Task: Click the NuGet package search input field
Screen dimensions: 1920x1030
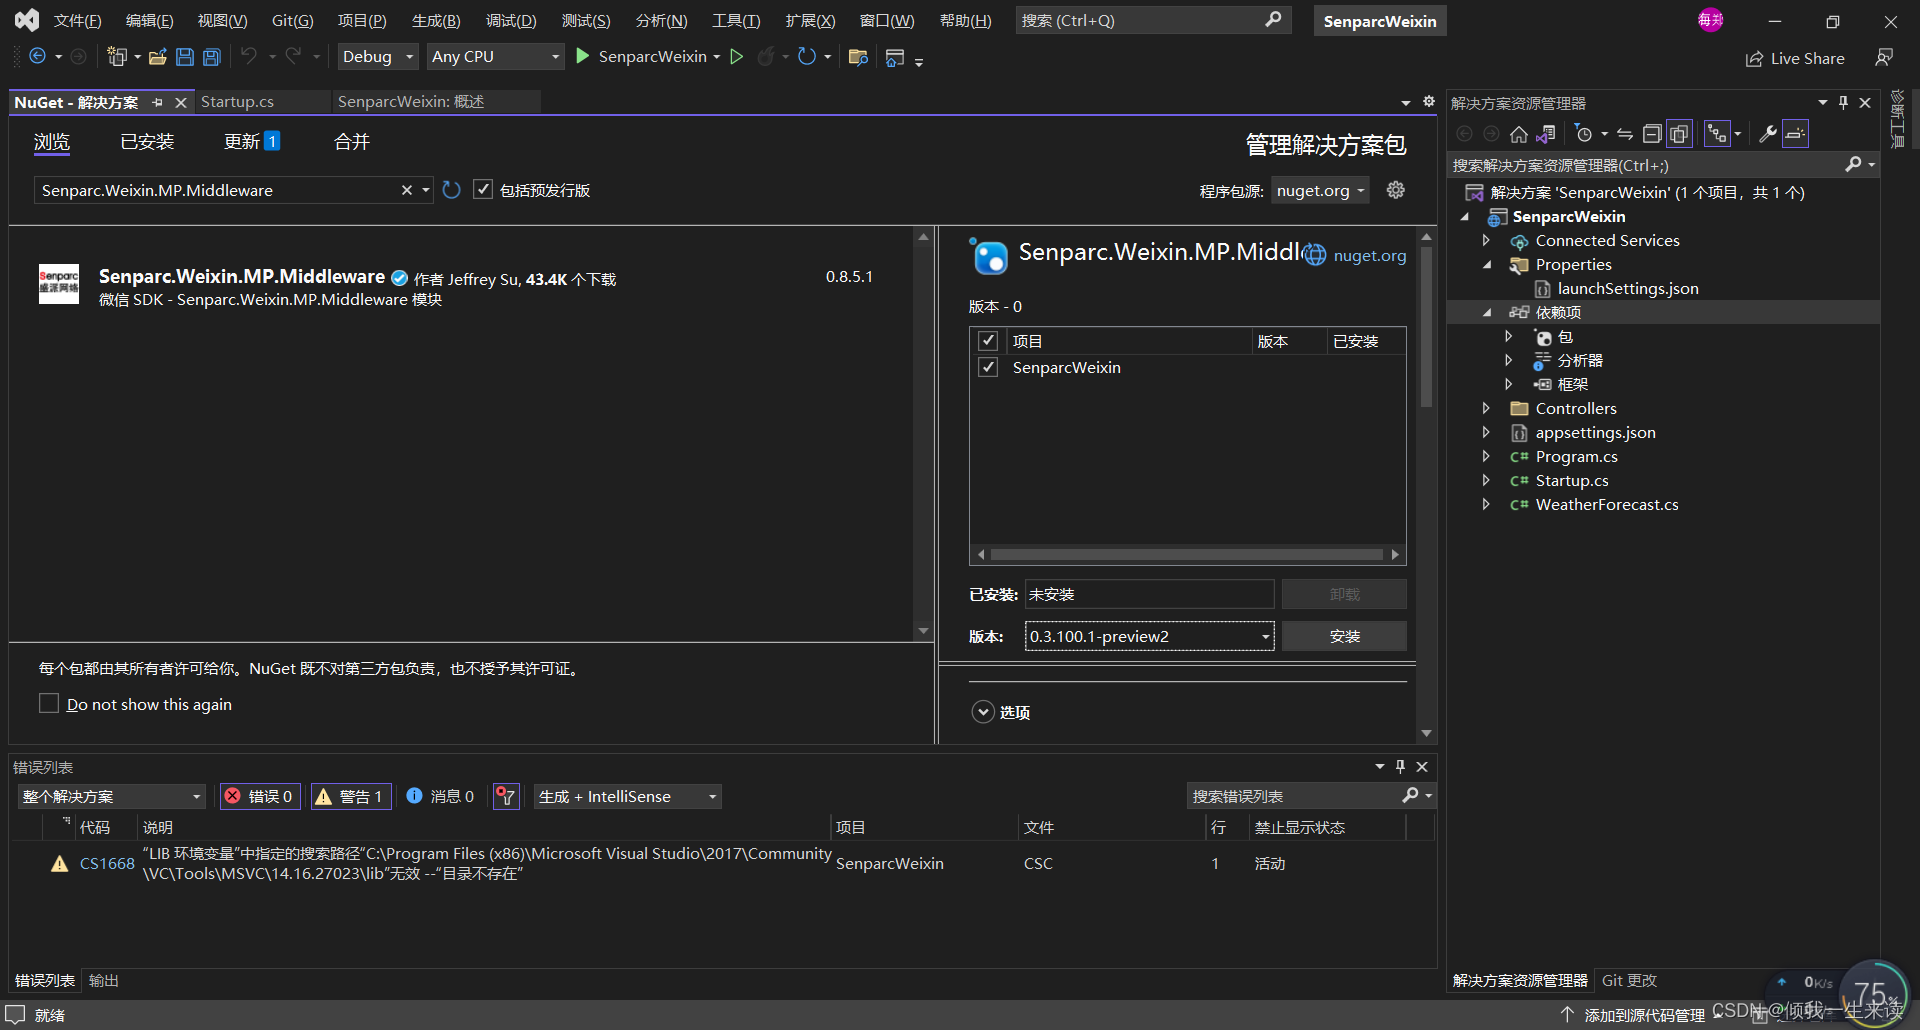Action: pos(218,190)
